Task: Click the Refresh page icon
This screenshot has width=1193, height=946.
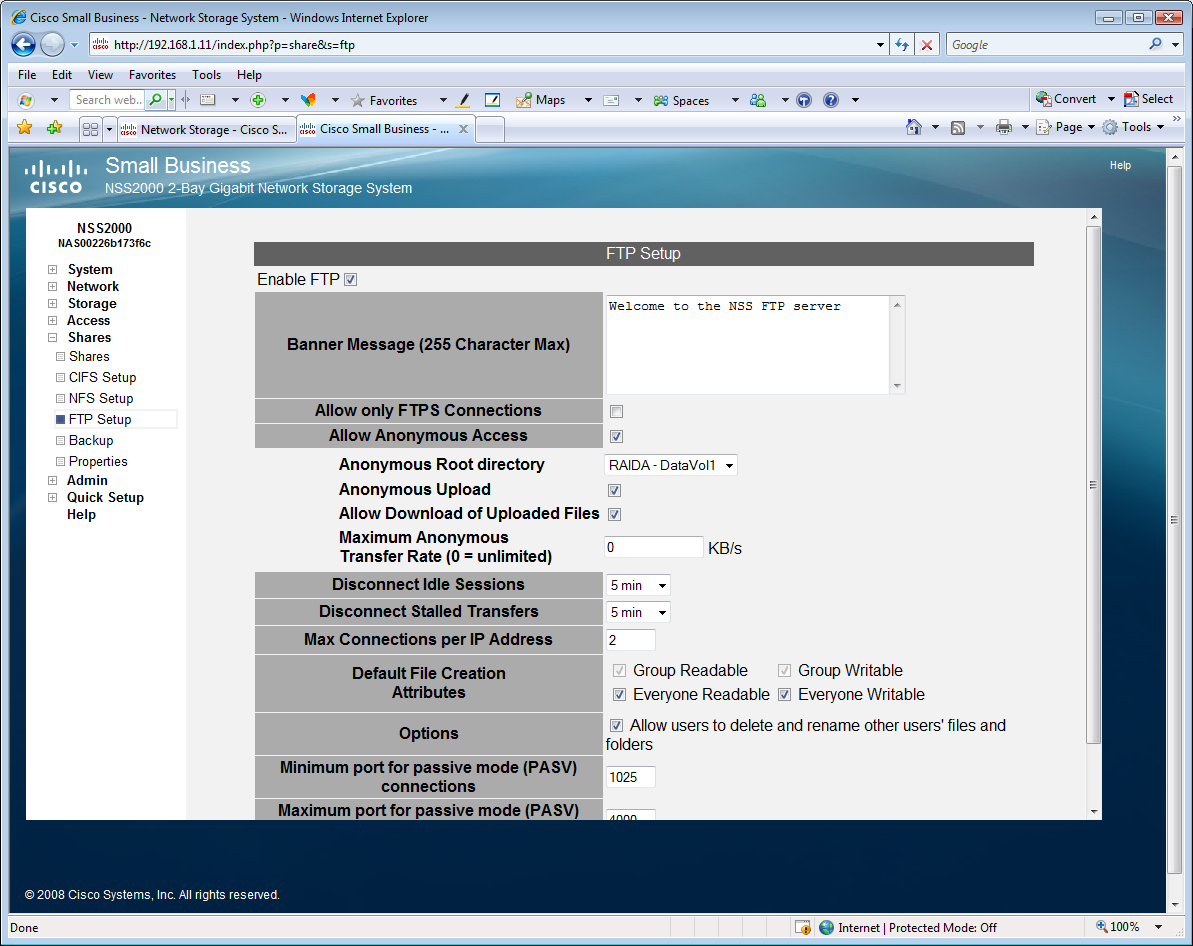Action: [902, 45]
